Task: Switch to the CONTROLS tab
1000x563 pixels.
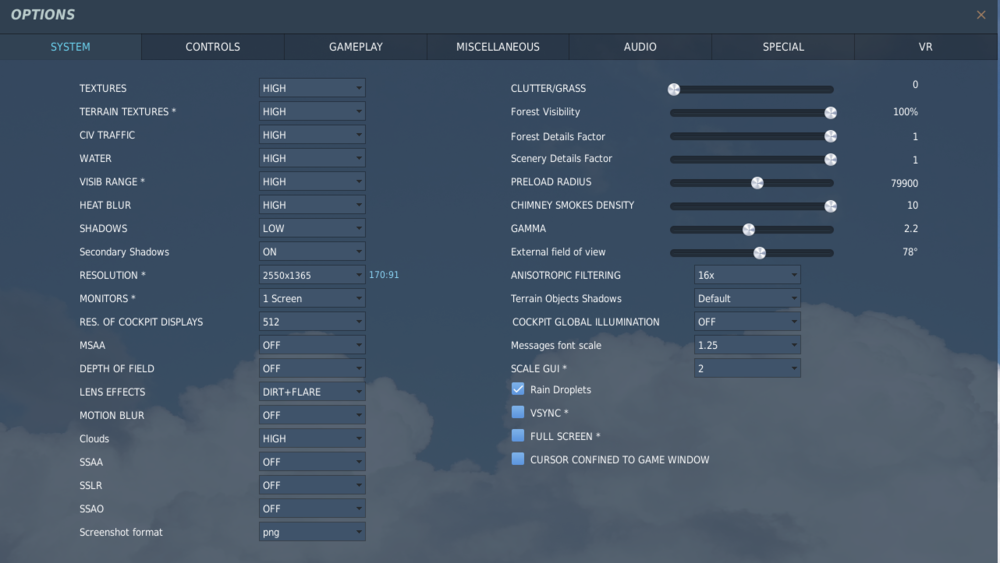Action: tap(213, 47)
